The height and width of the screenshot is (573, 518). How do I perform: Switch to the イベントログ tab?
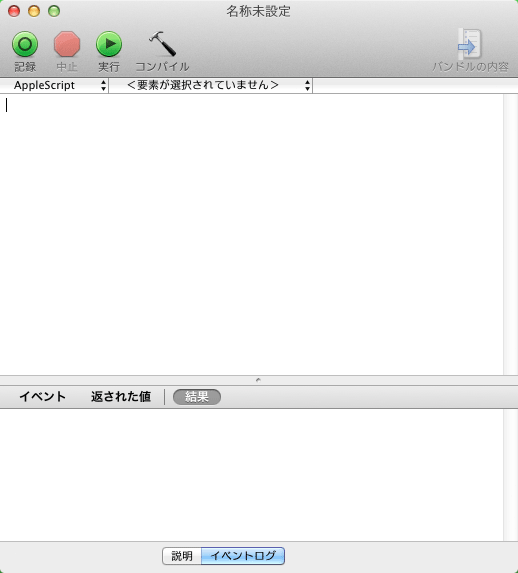pos(243,556)
